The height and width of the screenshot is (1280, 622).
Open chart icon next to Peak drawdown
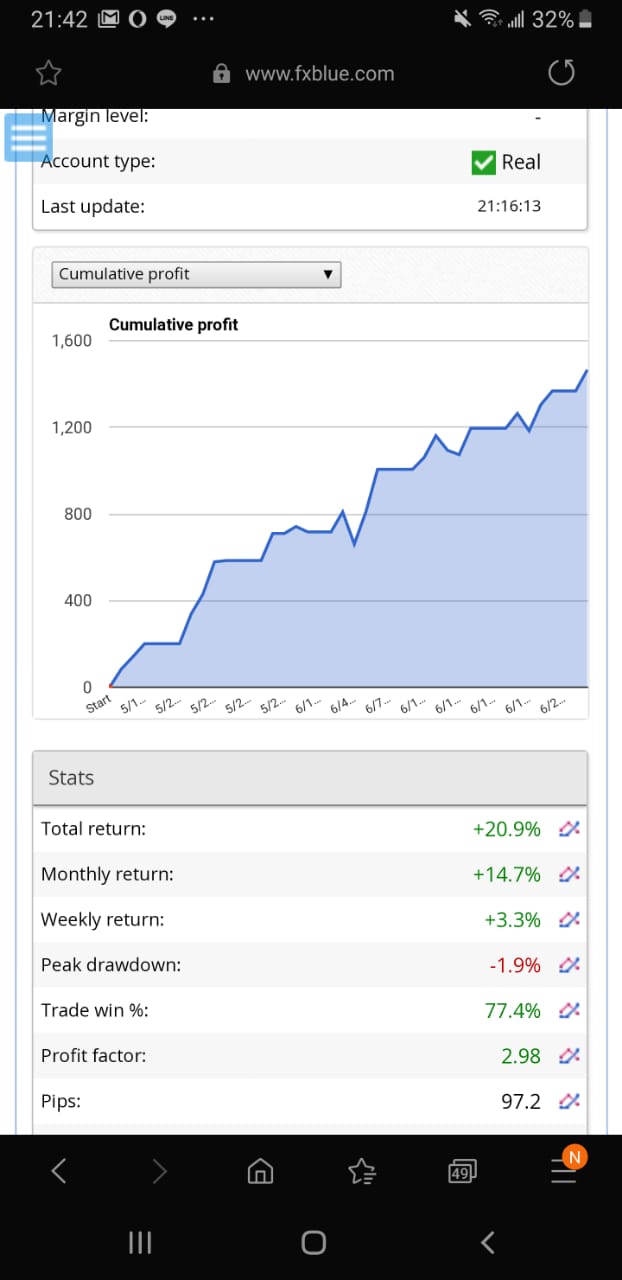(569, 965)
